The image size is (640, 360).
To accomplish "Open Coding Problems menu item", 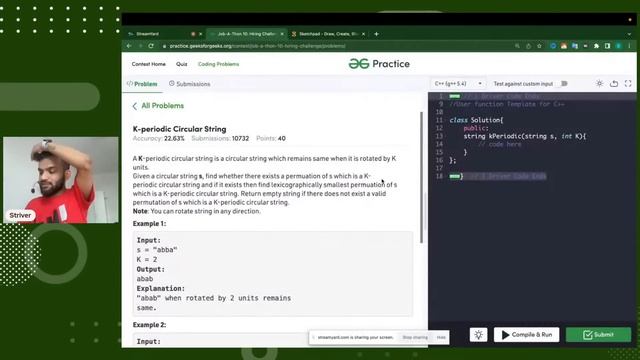I will coord(218,64).
